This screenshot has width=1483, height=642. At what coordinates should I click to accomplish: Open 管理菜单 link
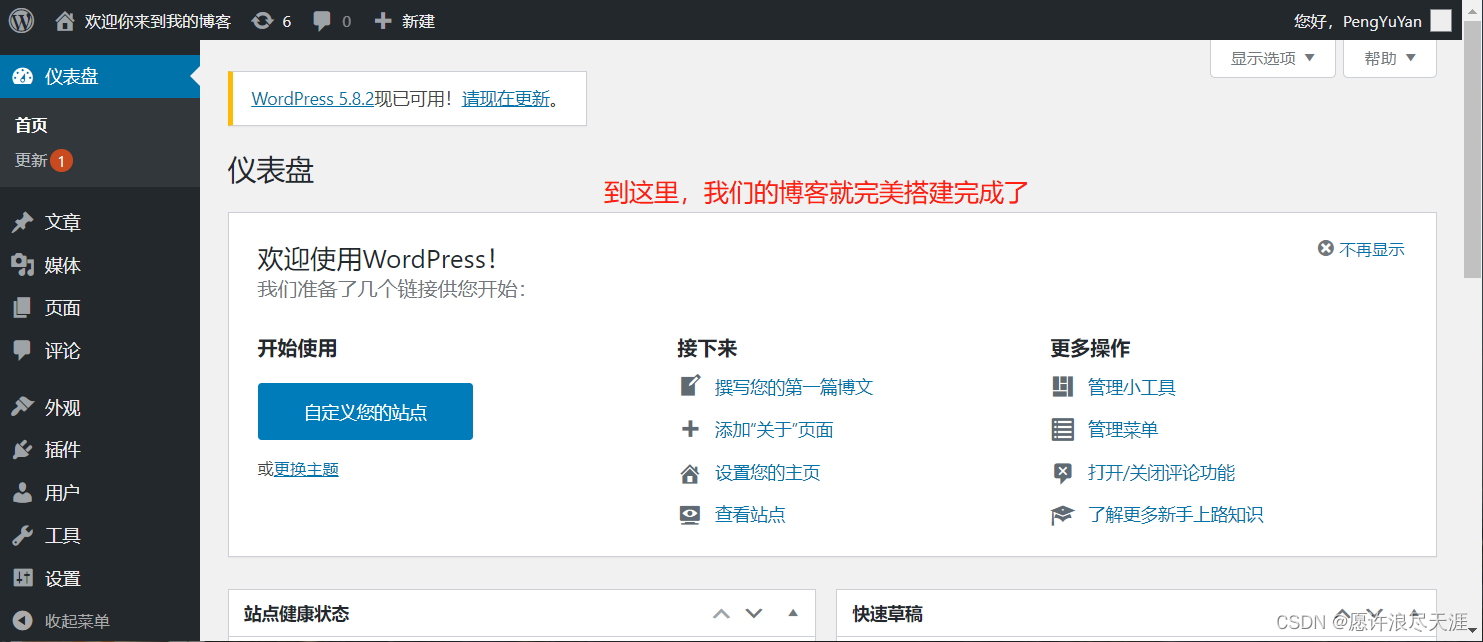tap(1123, 430)
